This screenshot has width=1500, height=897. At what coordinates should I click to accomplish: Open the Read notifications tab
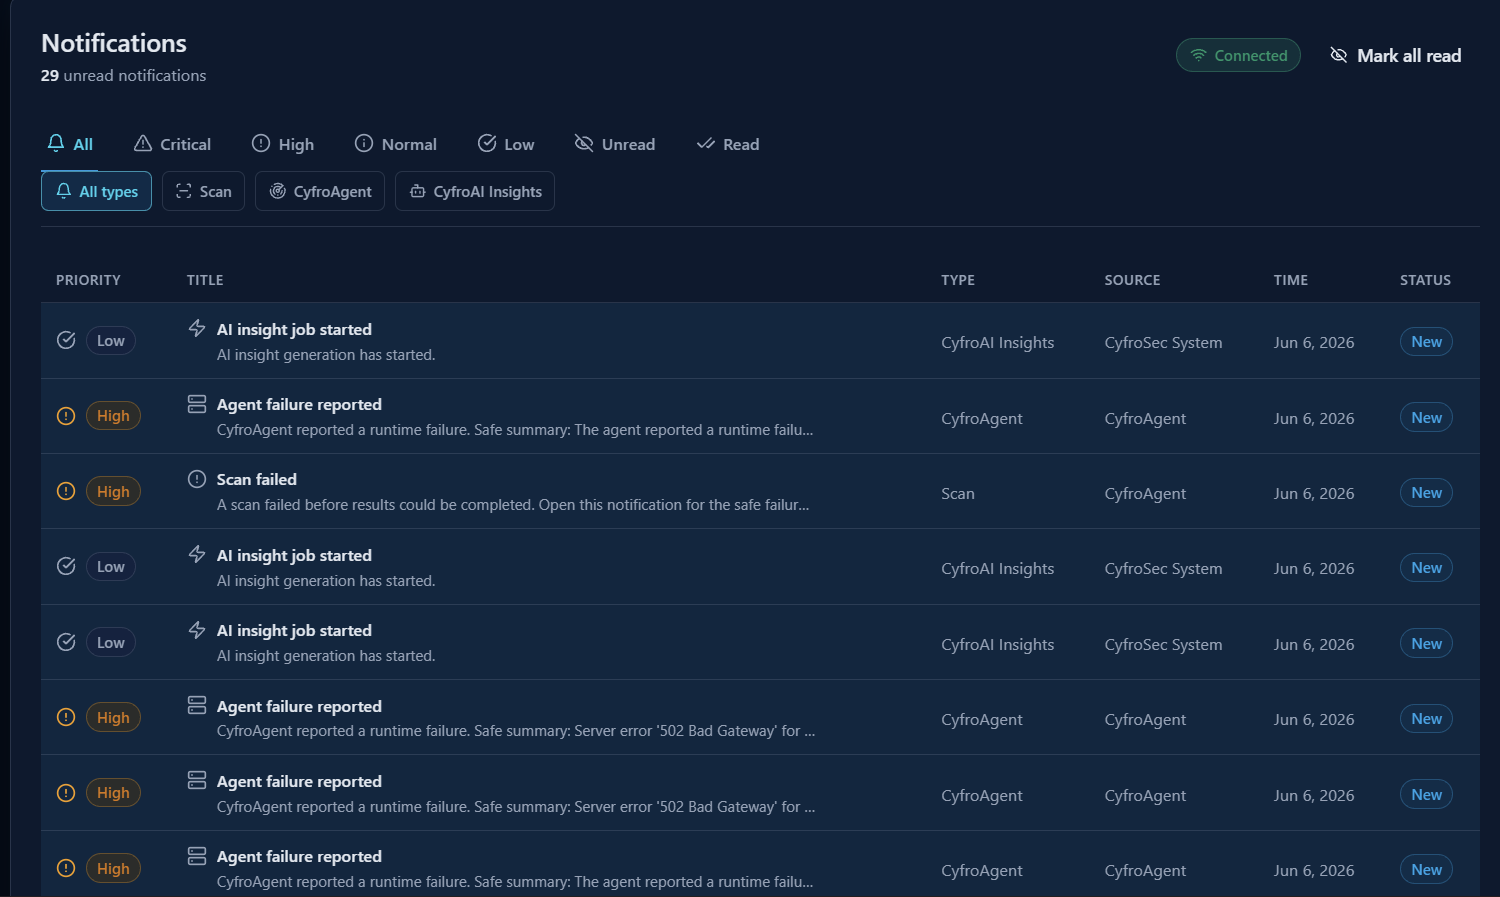point(728,144)
